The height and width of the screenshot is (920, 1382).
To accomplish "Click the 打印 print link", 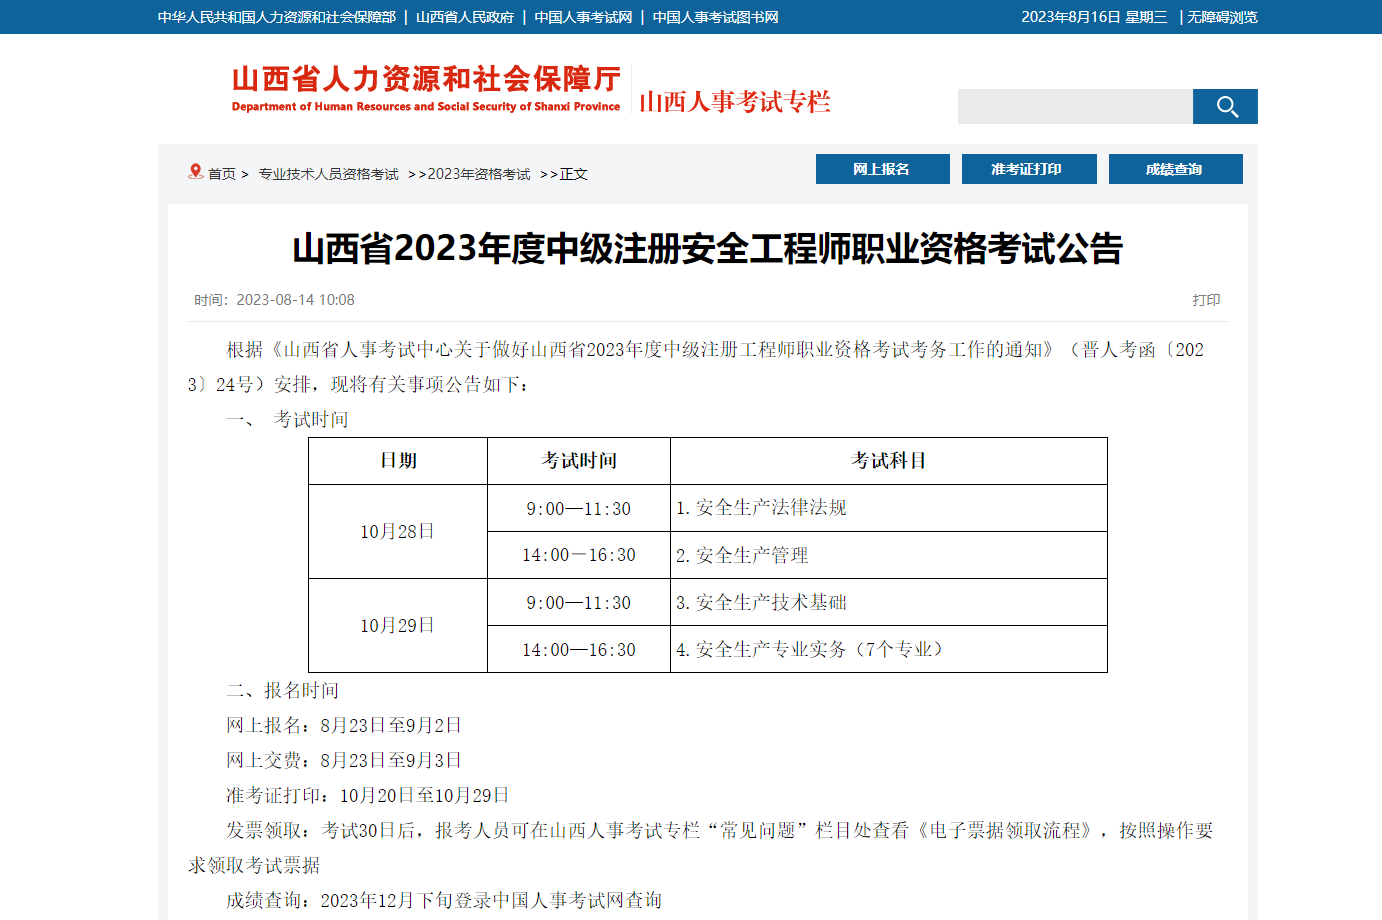I will 1206,300.
